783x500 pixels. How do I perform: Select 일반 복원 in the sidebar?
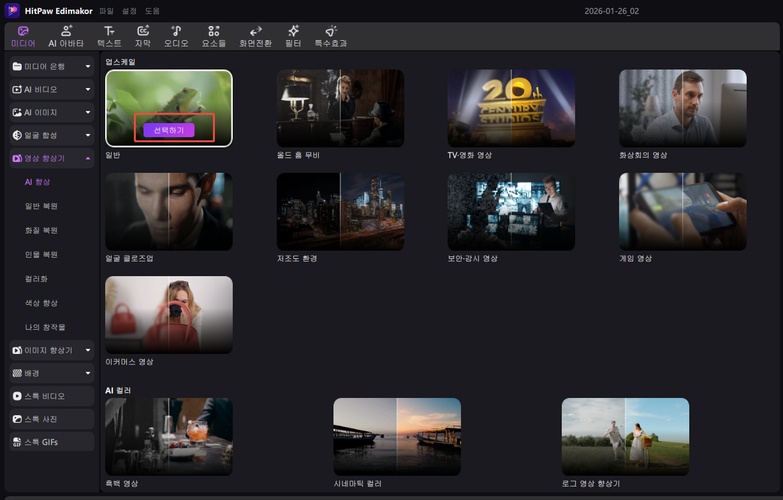[x=41, y=206]
